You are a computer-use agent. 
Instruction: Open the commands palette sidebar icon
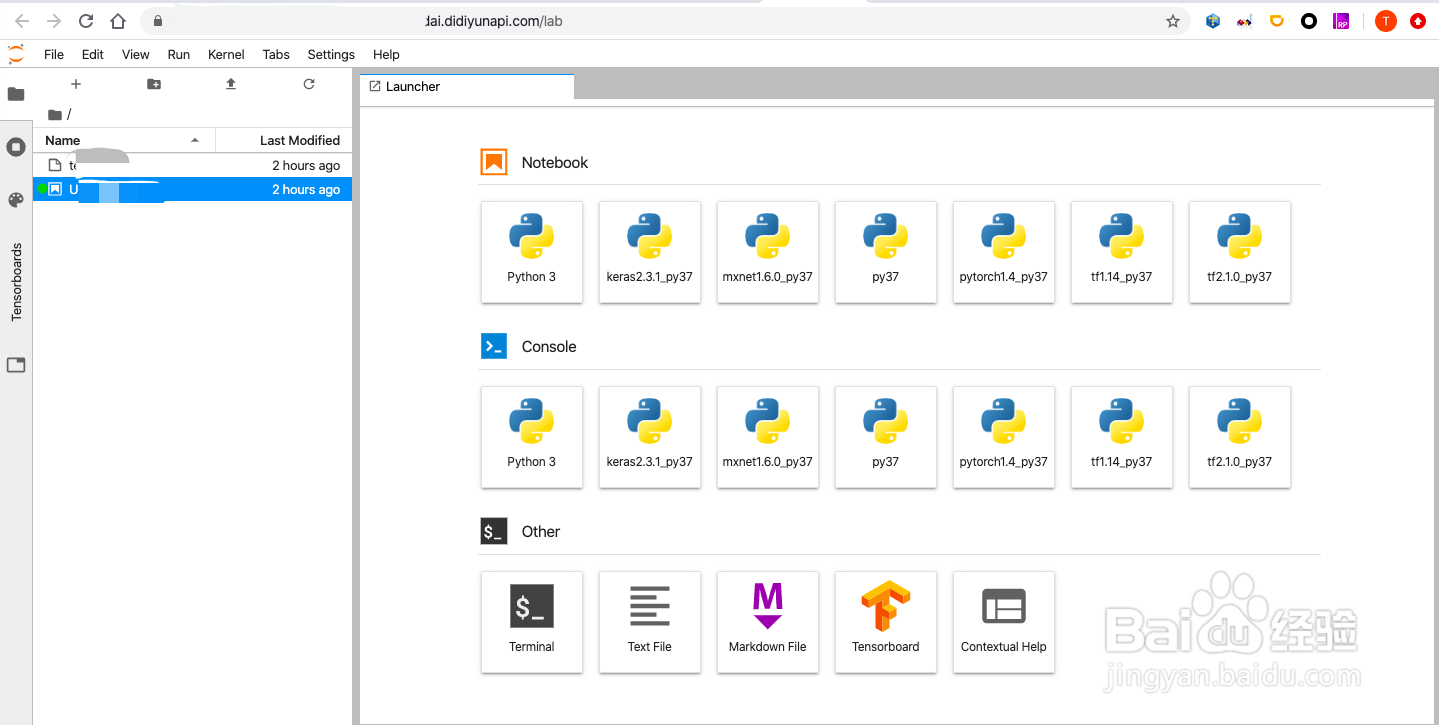pos(16,200)
